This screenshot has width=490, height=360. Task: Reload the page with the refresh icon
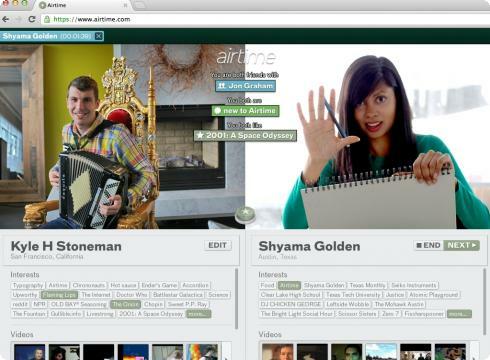[x=32, y=19]
